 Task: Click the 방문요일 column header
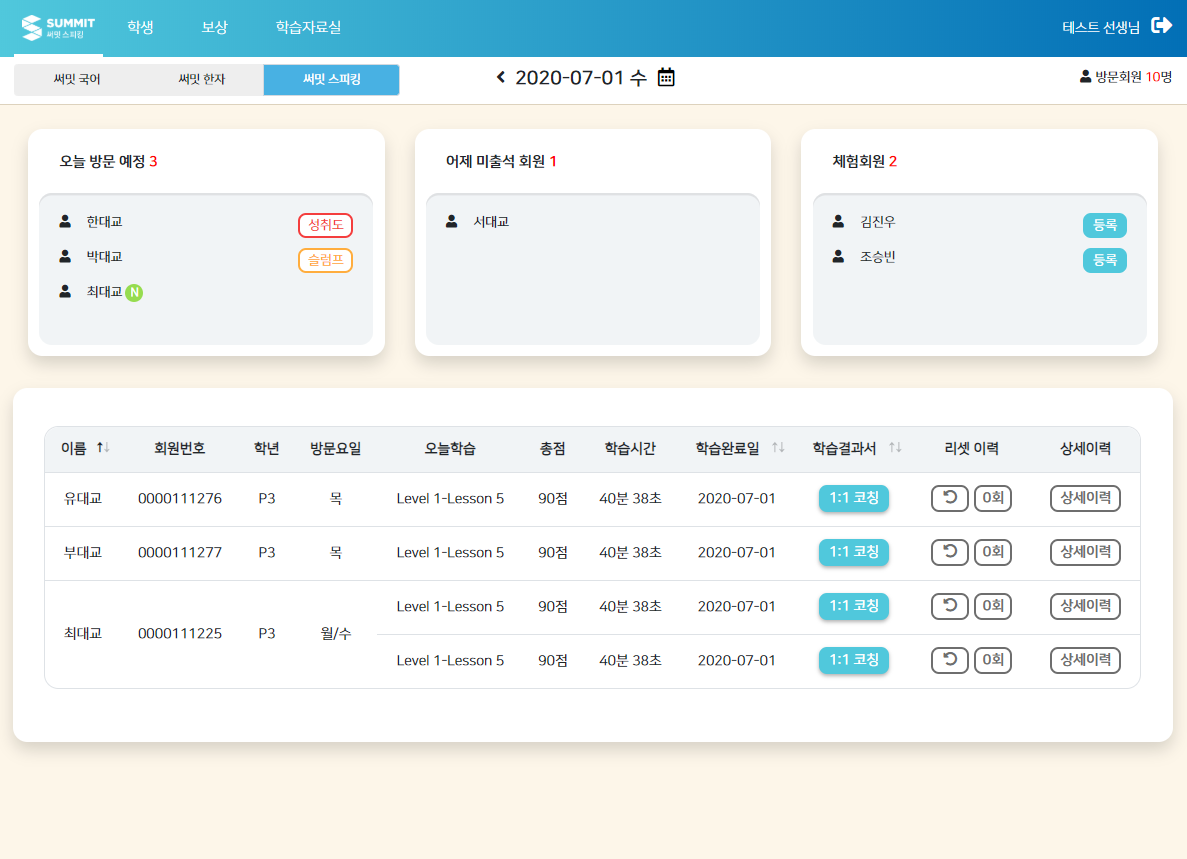(x=335, y=448)
